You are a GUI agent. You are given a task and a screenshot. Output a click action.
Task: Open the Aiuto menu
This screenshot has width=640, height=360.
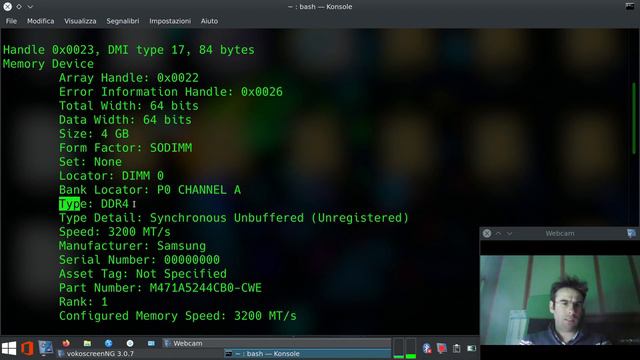coord(209,21)
